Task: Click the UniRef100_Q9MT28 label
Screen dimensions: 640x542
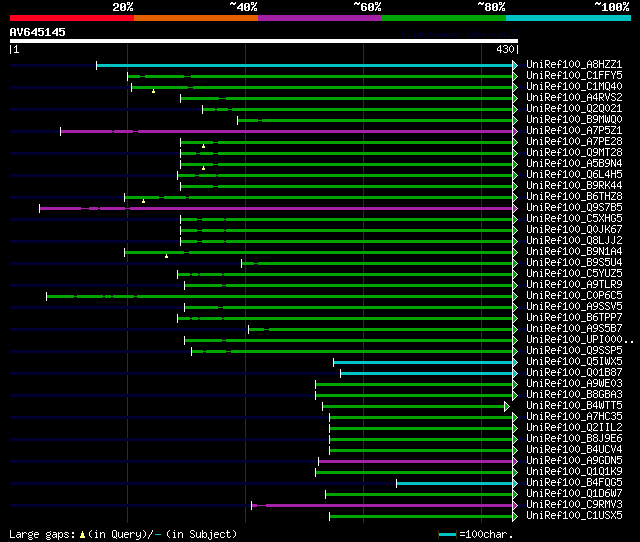Action: pyautogui.click(x=574, y=153)
